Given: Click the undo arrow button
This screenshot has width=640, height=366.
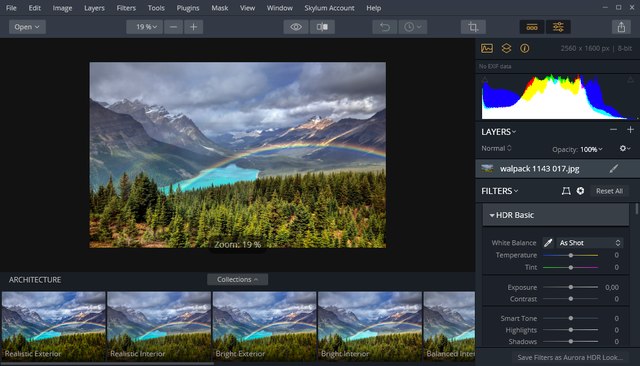Looking at the screenshot, I should (384, 27).
